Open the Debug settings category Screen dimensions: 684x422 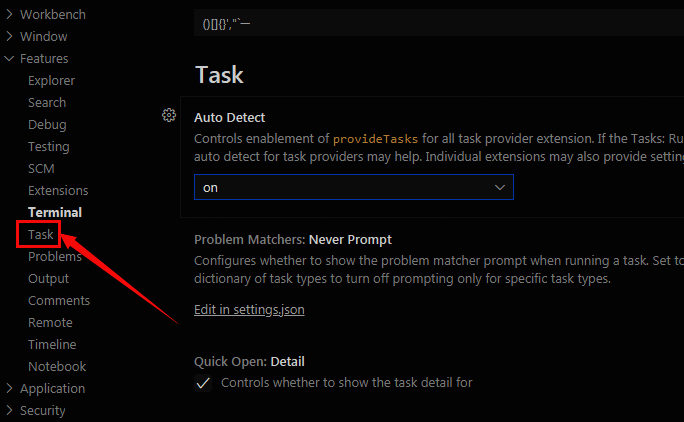(47, 125)
